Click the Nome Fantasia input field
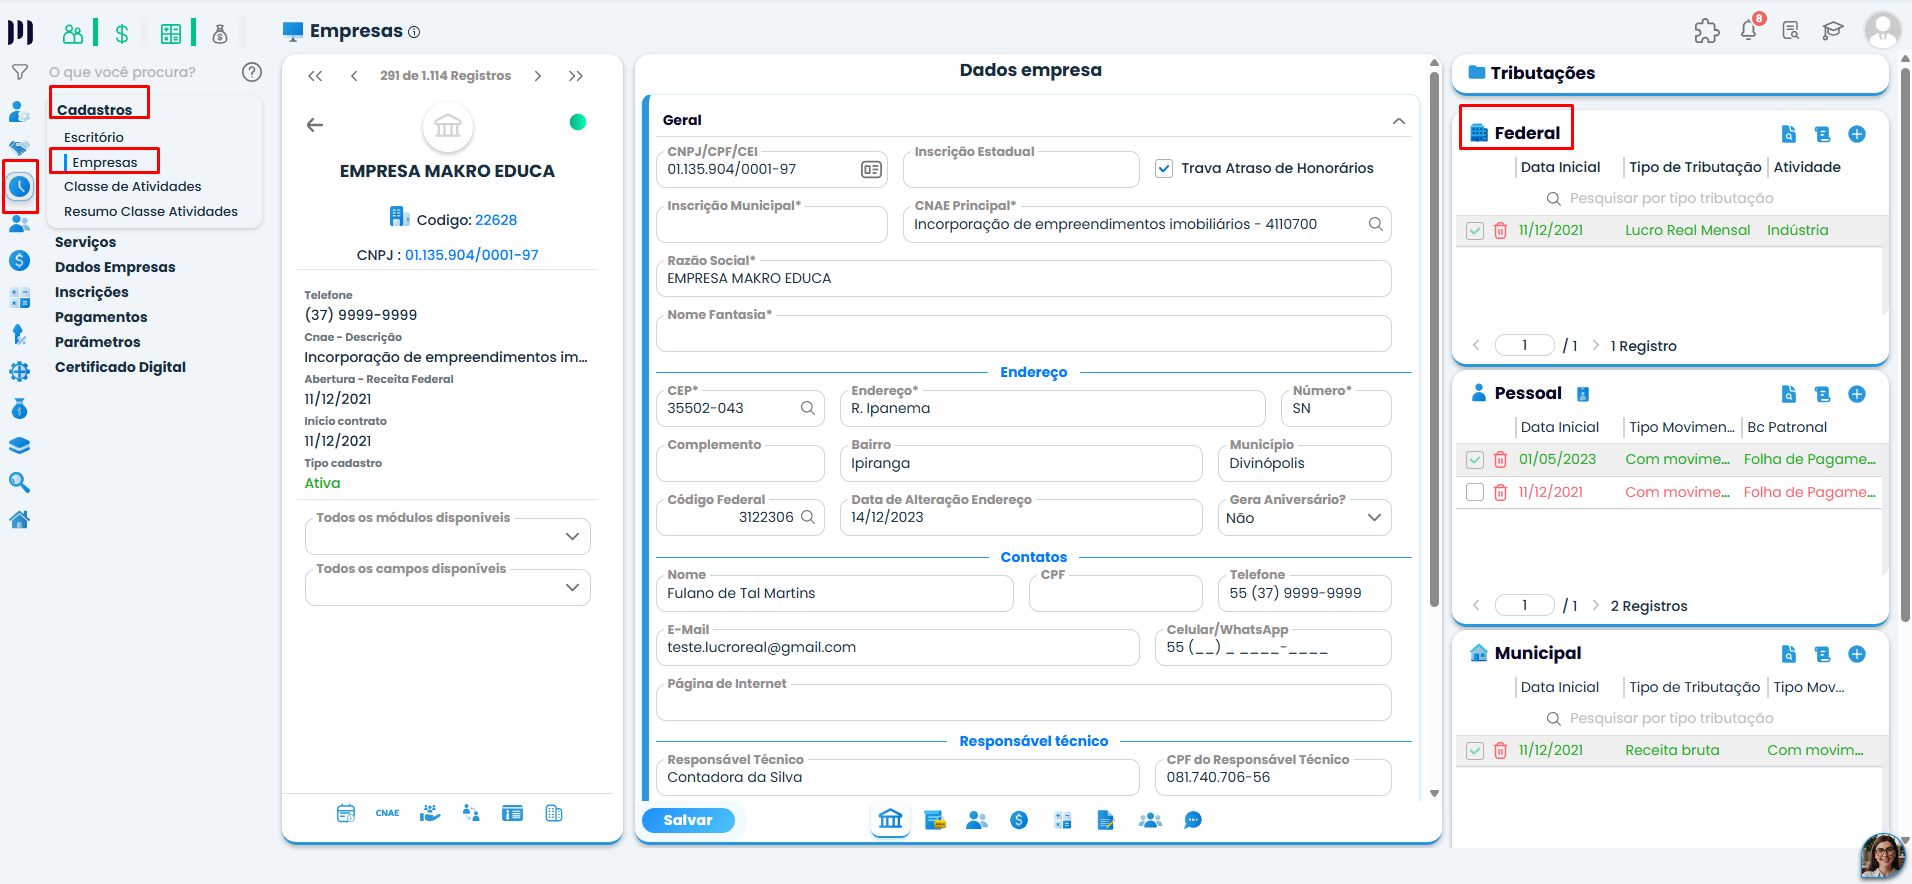Screen dimensions: 1912x884 tap(1024, 333)
